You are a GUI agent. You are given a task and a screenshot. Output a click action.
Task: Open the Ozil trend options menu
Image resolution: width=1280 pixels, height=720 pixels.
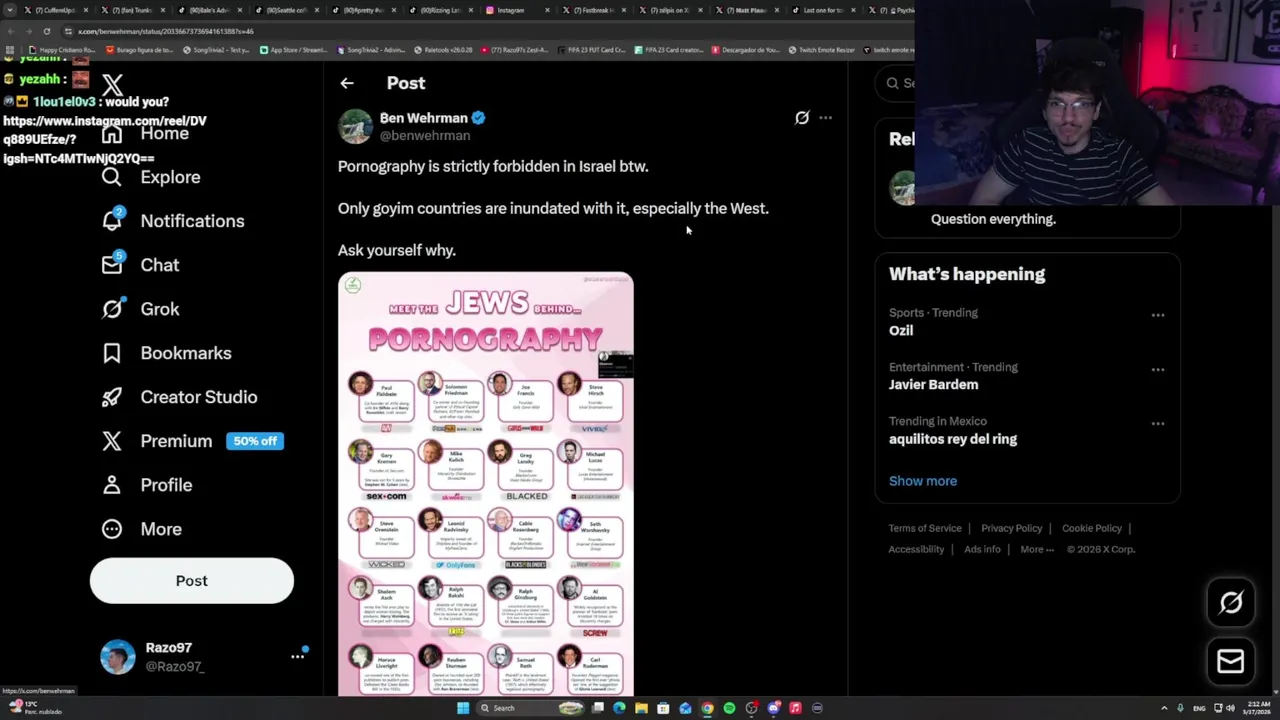1158,315
